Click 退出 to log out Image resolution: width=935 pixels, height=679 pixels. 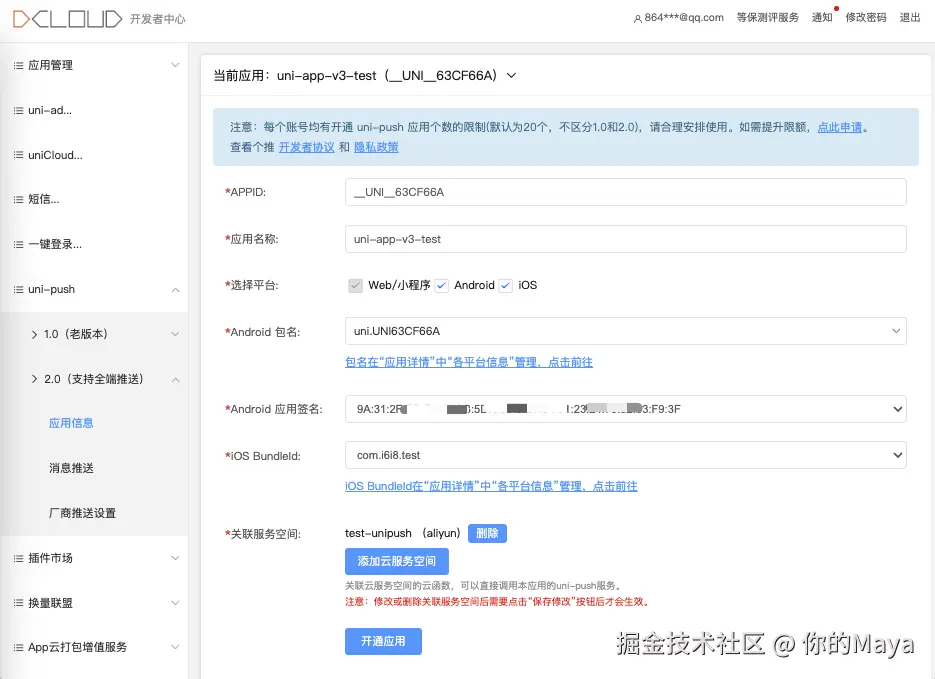(x=910, y=18)
